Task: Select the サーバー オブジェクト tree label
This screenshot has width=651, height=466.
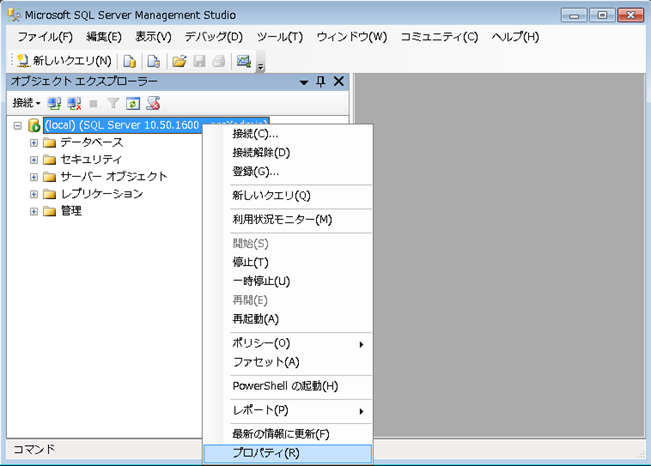Action: [114, 177]
